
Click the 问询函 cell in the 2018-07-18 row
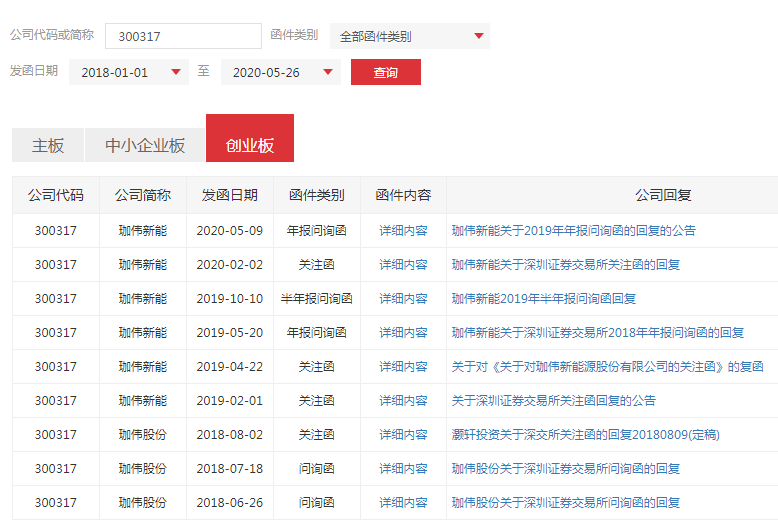pos(317,468)
